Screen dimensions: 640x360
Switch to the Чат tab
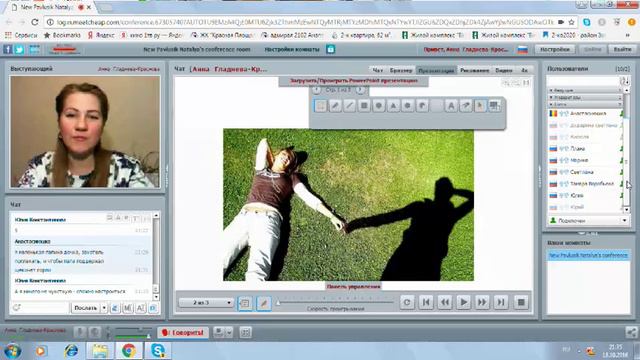click(378, 70)
